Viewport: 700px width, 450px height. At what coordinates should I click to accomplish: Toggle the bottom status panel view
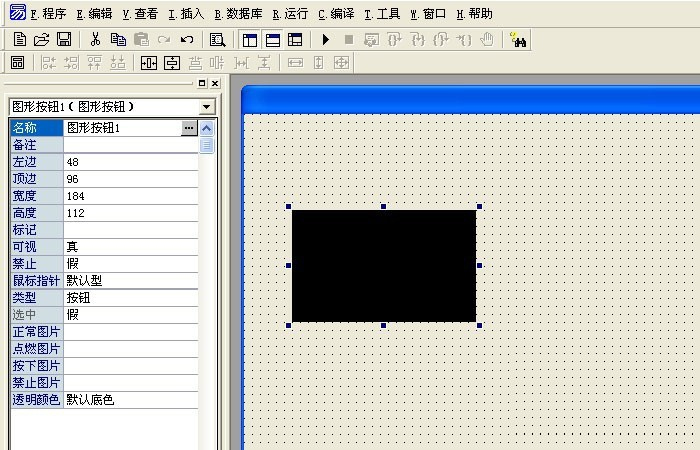272,40
